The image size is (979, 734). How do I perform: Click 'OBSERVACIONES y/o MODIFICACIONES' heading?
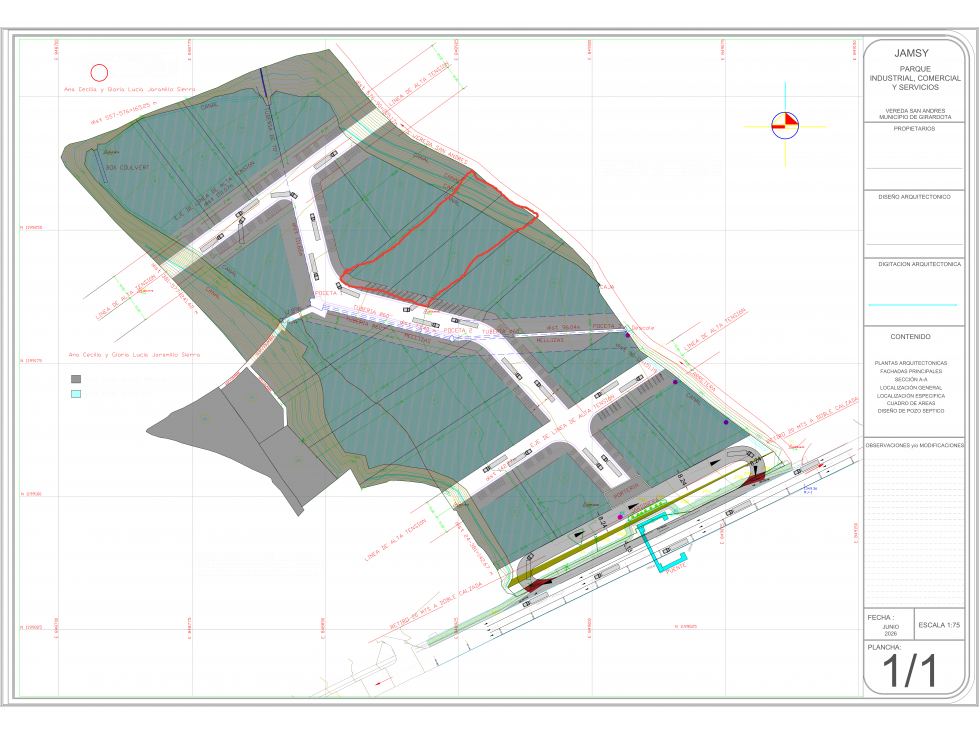[x=915, y=445]
